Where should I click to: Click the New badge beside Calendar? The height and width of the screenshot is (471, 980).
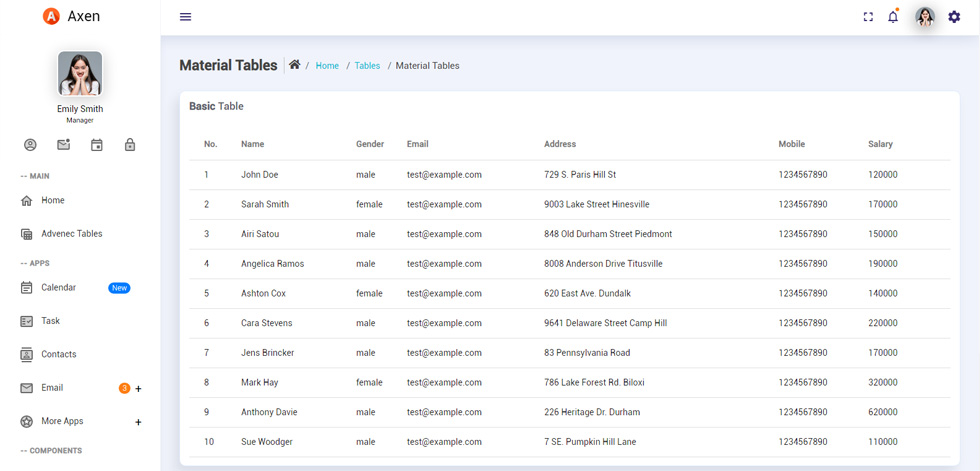click(119, 288)
